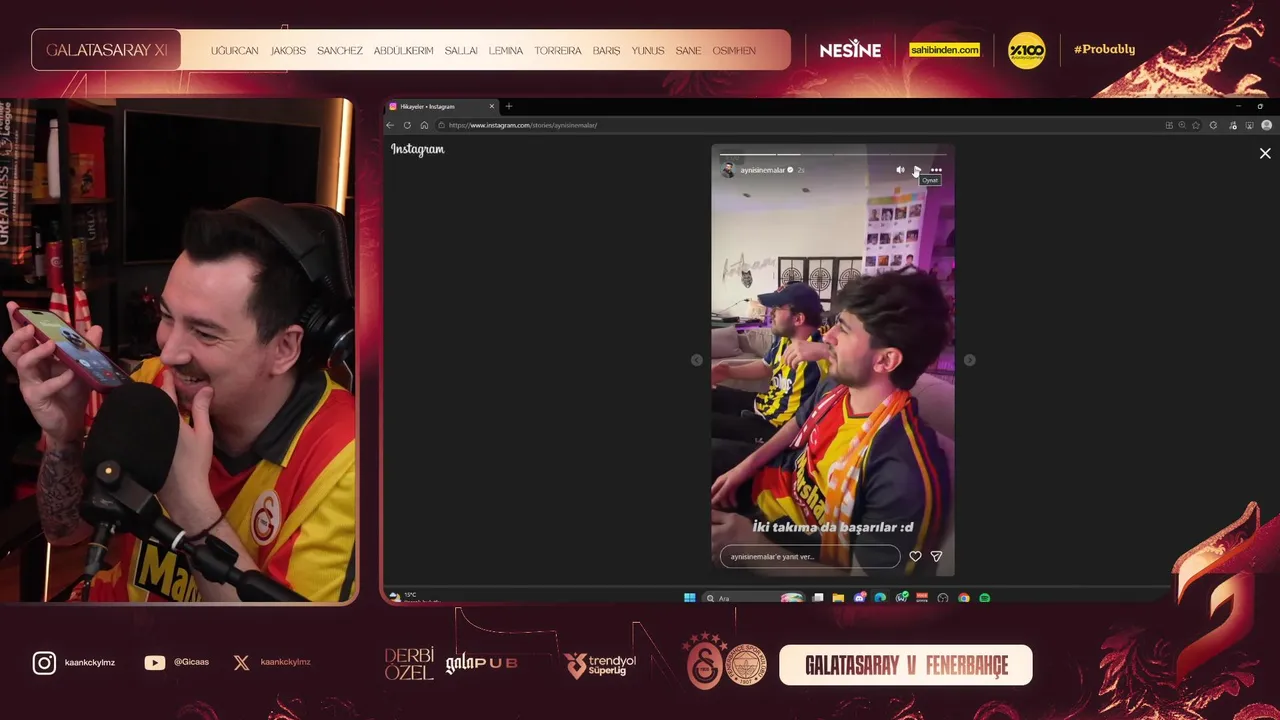Open Google Chrome from the taskbar
Viewport: 1280px width, 720px height.
point(964,597)
